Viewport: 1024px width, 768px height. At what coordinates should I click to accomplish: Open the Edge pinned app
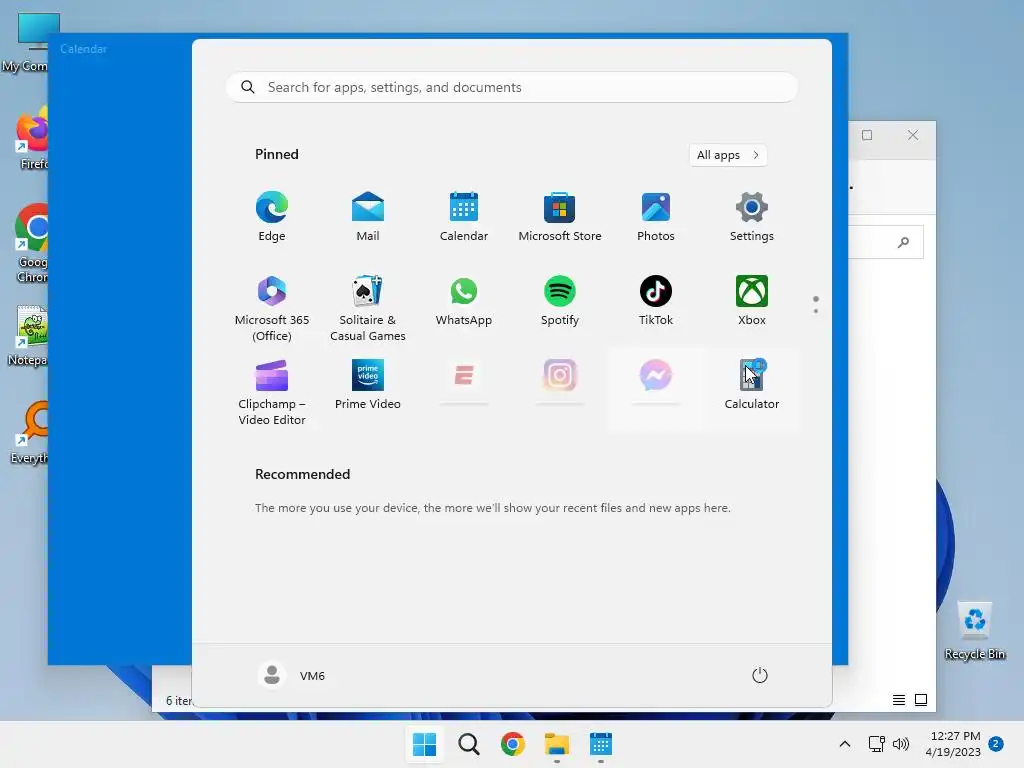[272, 217]
